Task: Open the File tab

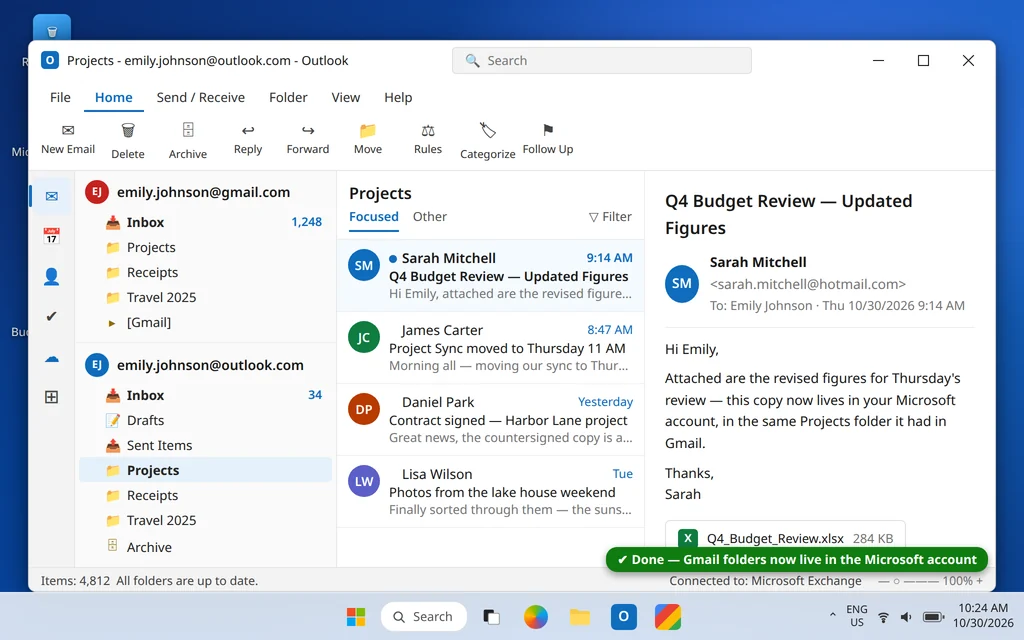Action: tap(60, 97)
